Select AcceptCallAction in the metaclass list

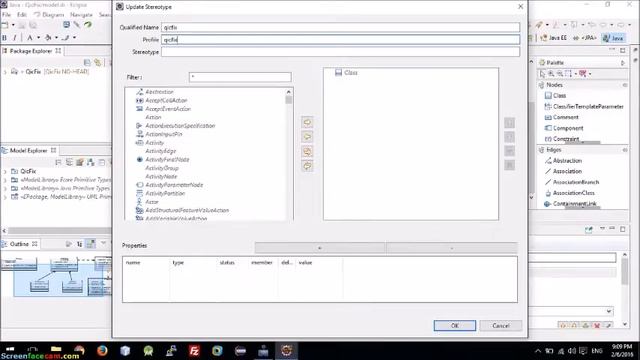click(x=166, y=100)
